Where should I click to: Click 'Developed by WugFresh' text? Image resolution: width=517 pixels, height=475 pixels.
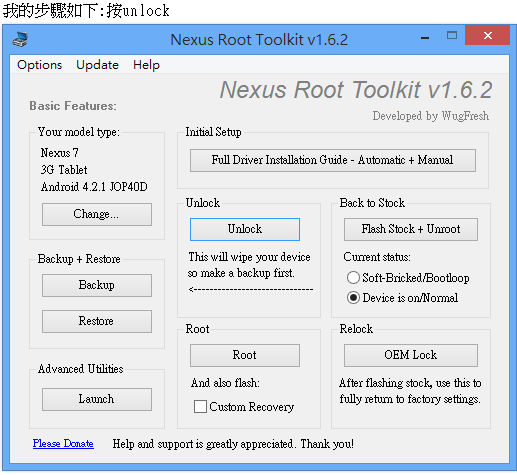tap(431, 116)
